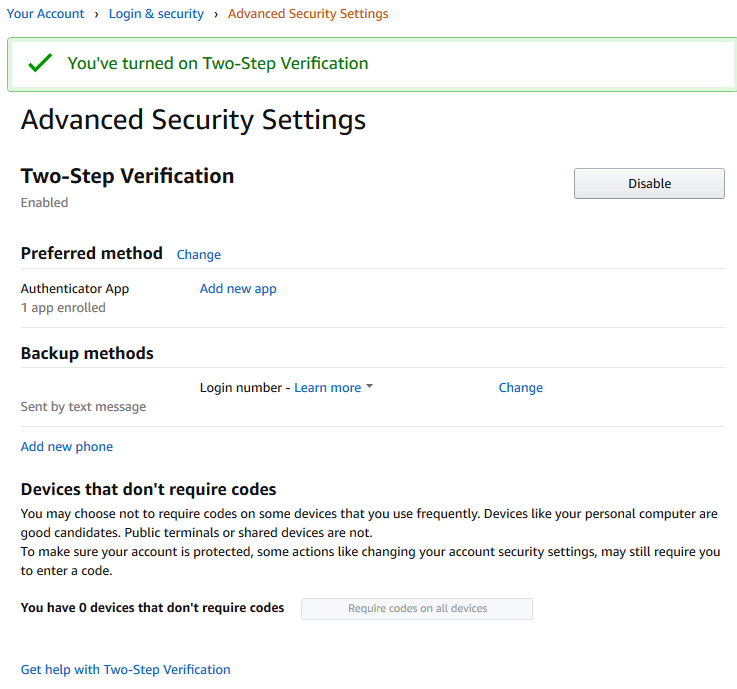Go back to Login & security
This screenshot has width=737, height=689.
pos(156,14)
